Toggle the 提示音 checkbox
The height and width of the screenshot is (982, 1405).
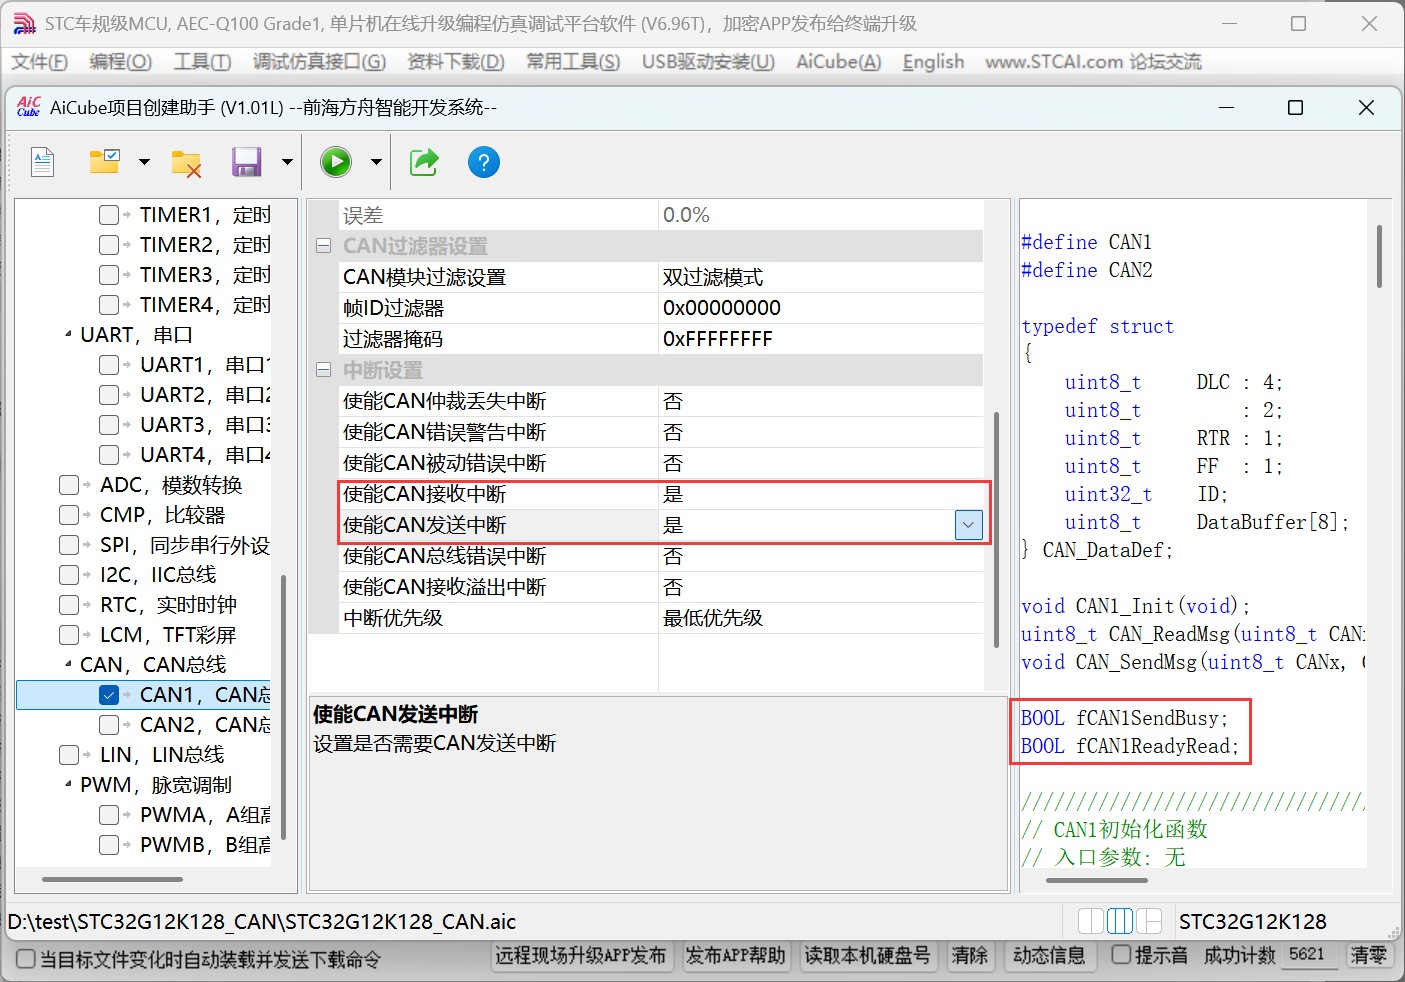(1122, 955)
